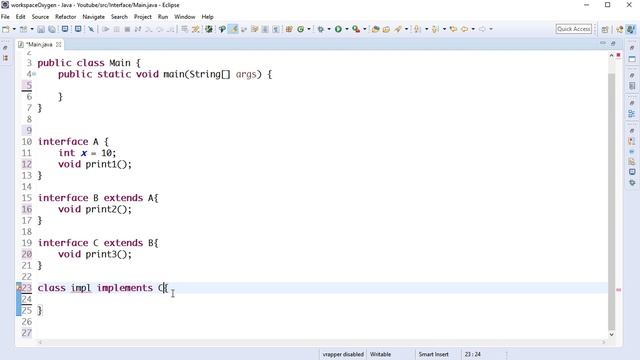This screenshot has height=360, width=640.
Task: Maximize the editor area
Action: coord(613,43)
